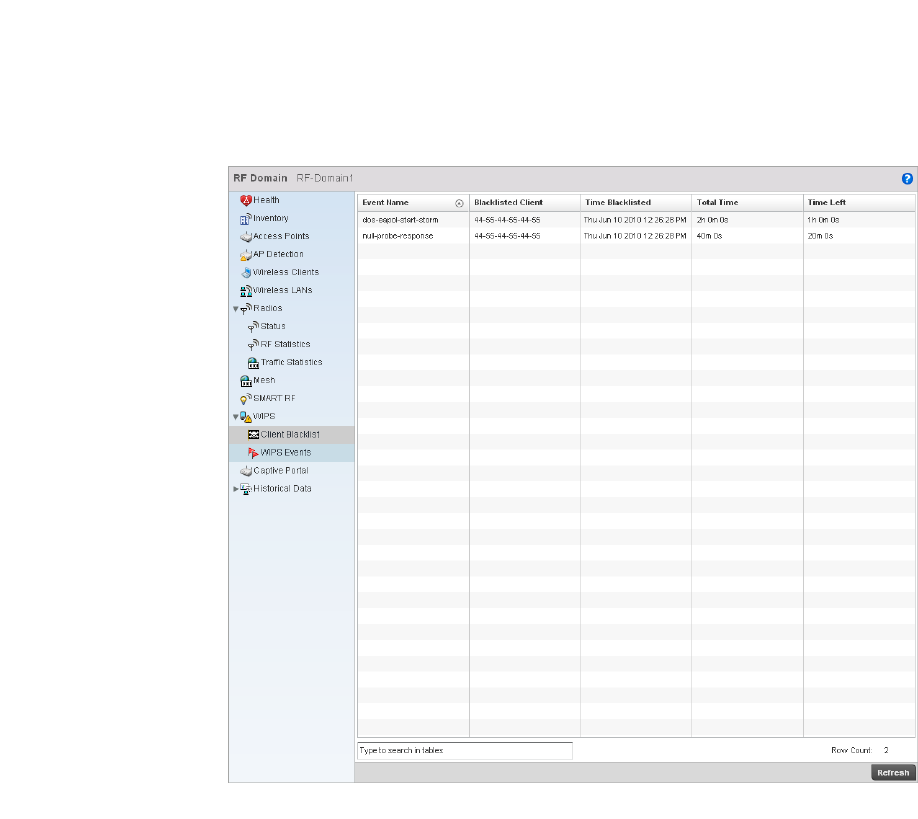Click the RF-Domain1 title text
This screenshot has width=918, height=819.
pyautogui.click(x=325, y=179)
